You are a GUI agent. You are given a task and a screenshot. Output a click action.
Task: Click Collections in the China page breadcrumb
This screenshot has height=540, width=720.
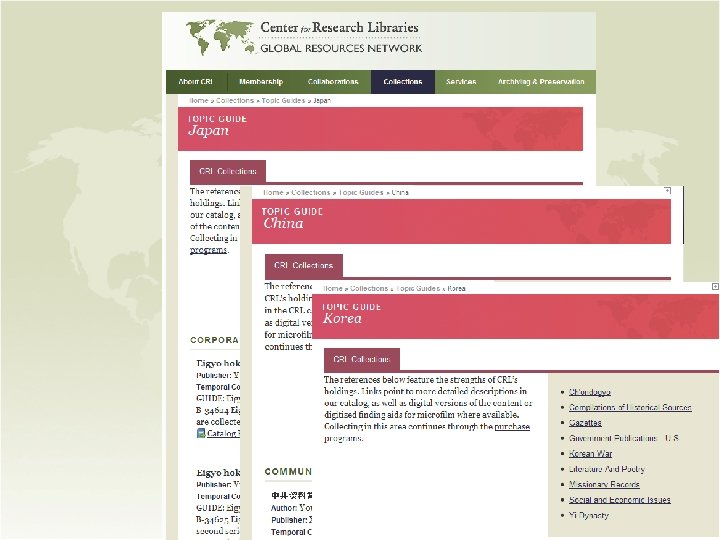pyautogui.click(x=310, y=192)
